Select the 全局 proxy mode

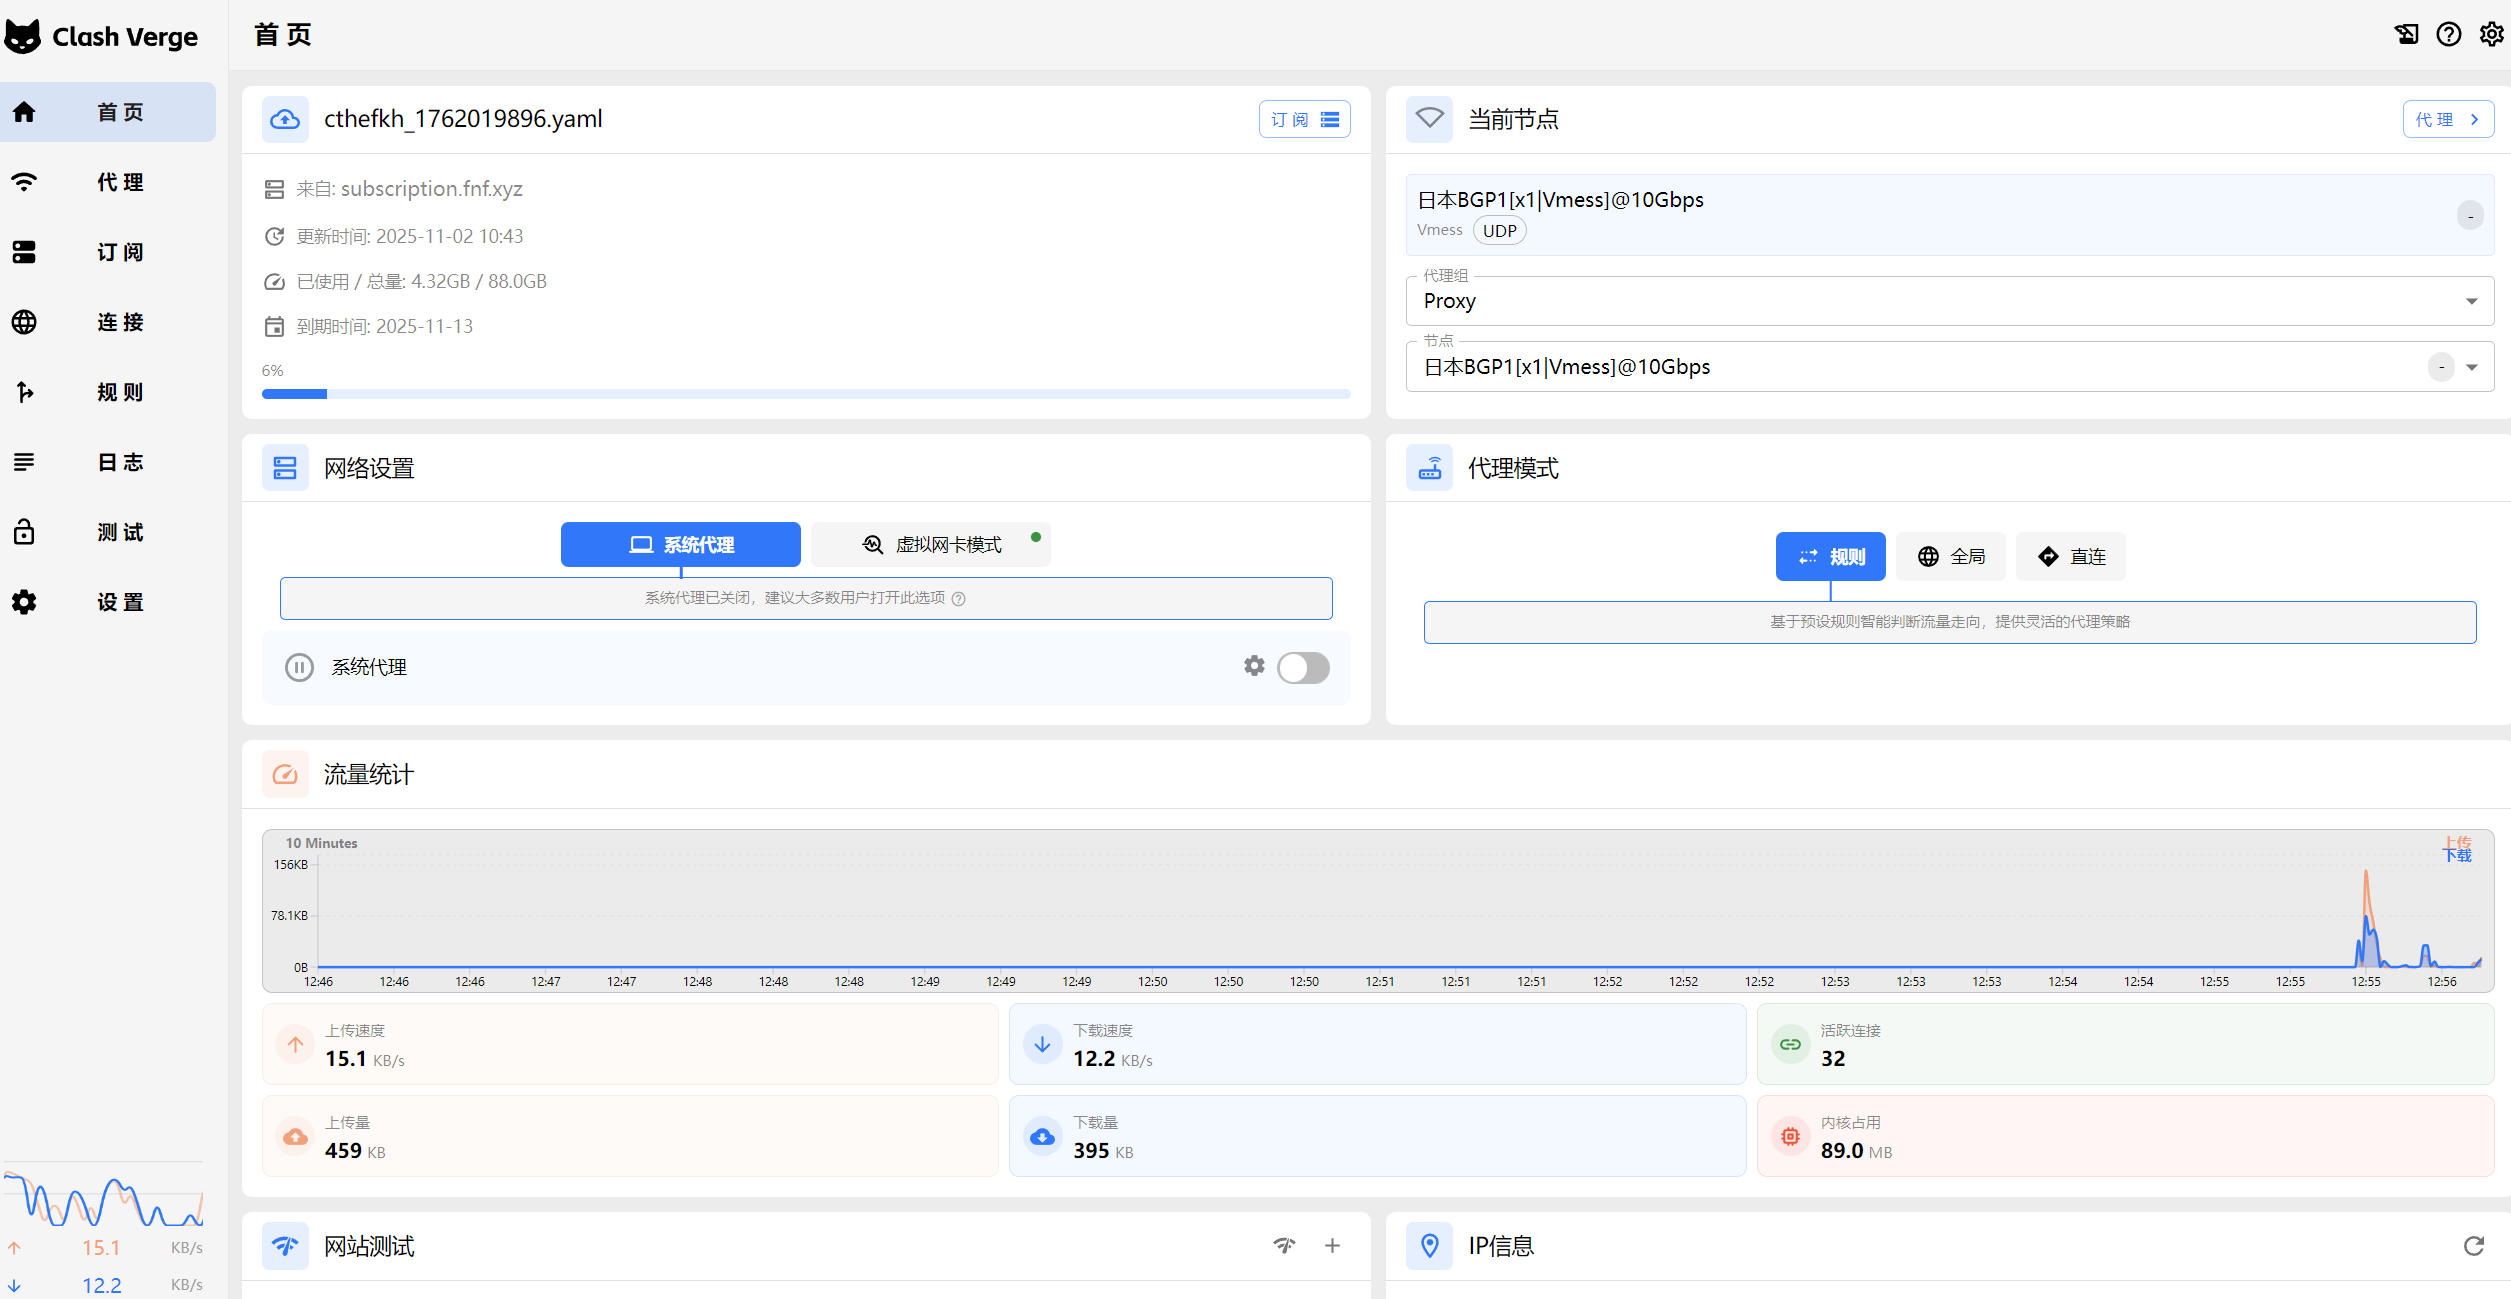tap(1951, 557)
